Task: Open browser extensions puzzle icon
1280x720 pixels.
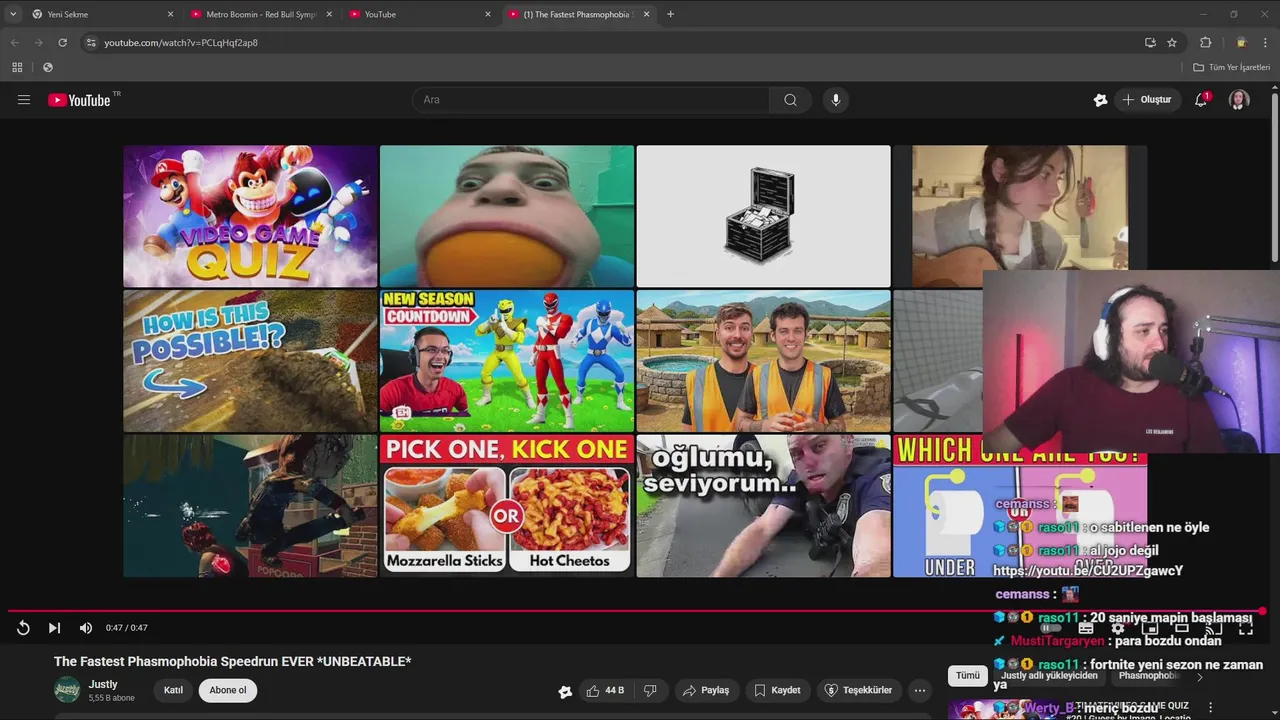Action: (1205, 43)
